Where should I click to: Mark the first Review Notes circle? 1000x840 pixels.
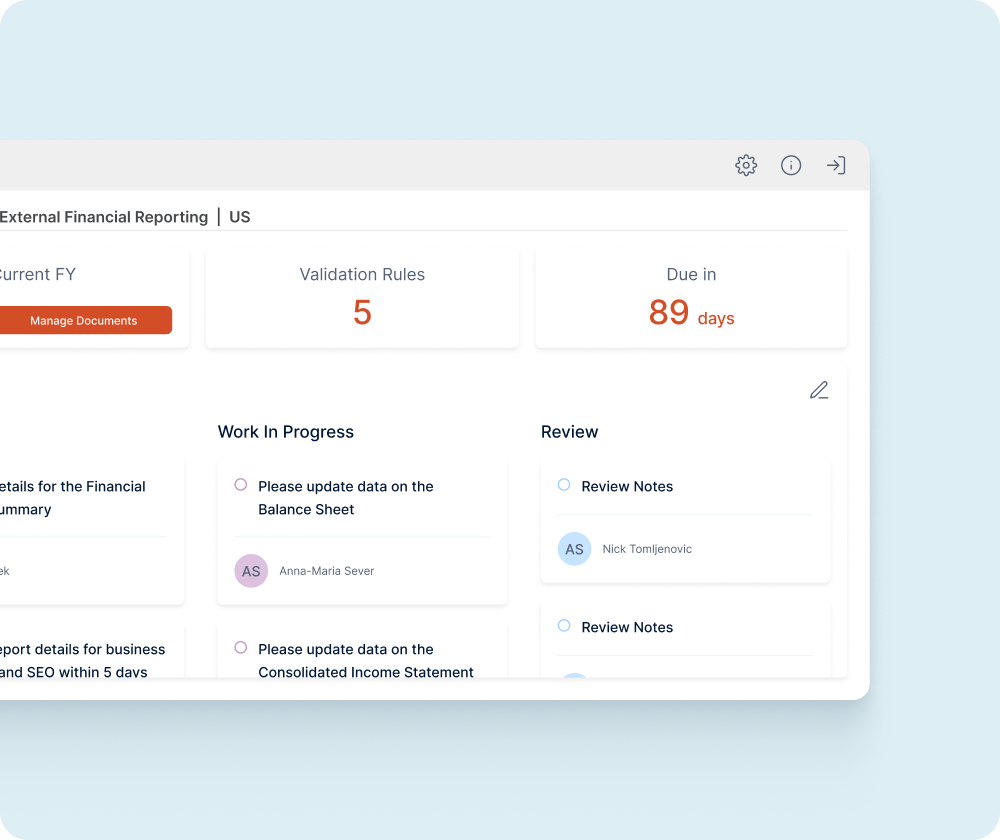click(563, 484)
